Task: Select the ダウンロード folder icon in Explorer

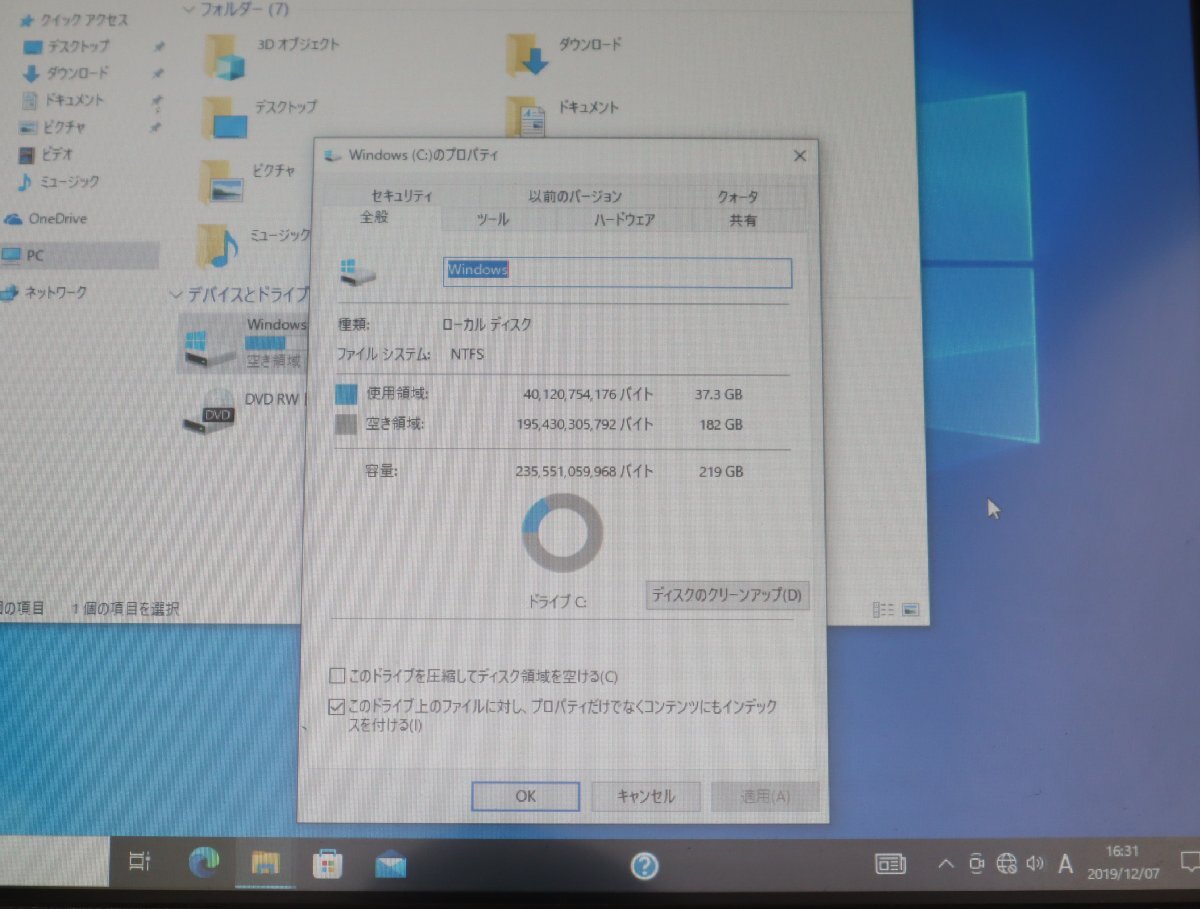Action: [x=529, y=53]
